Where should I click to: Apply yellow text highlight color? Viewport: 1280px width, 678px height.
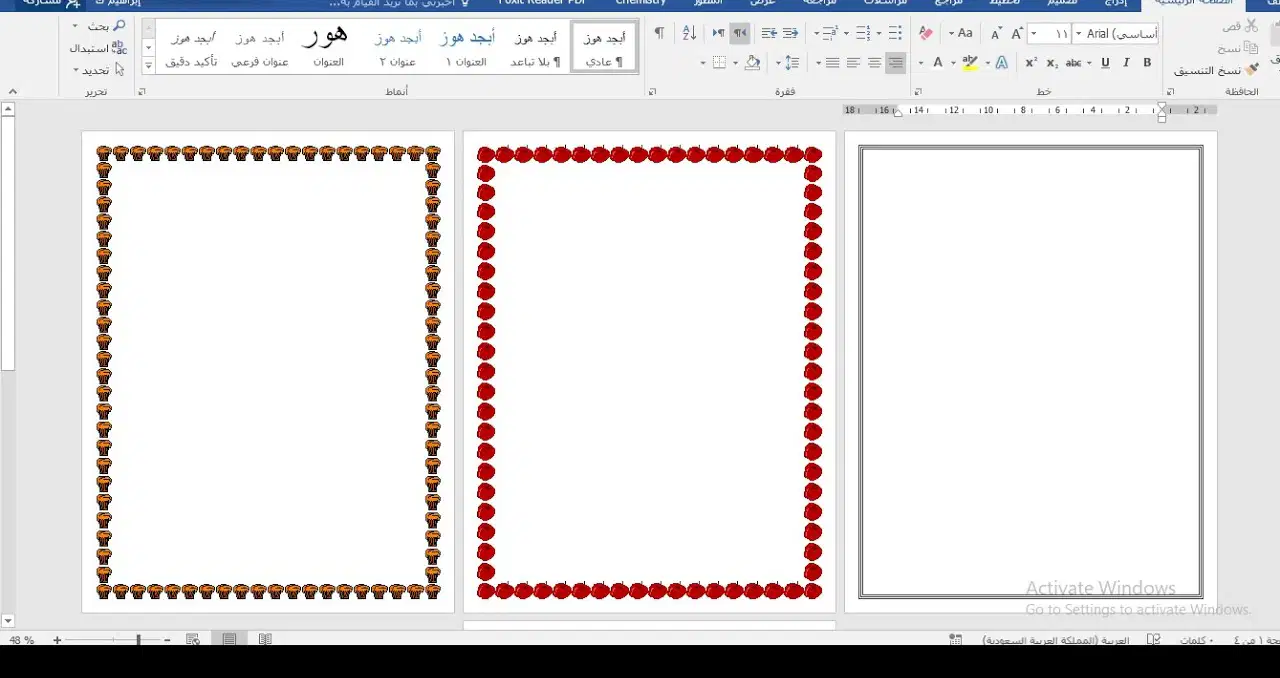pyautogui.click(x=969, y=63)
